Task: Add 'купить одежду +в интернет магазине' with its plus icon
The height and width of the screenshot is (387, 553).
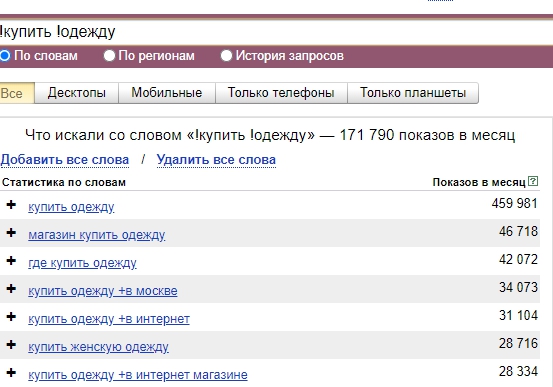Action: 11,373
